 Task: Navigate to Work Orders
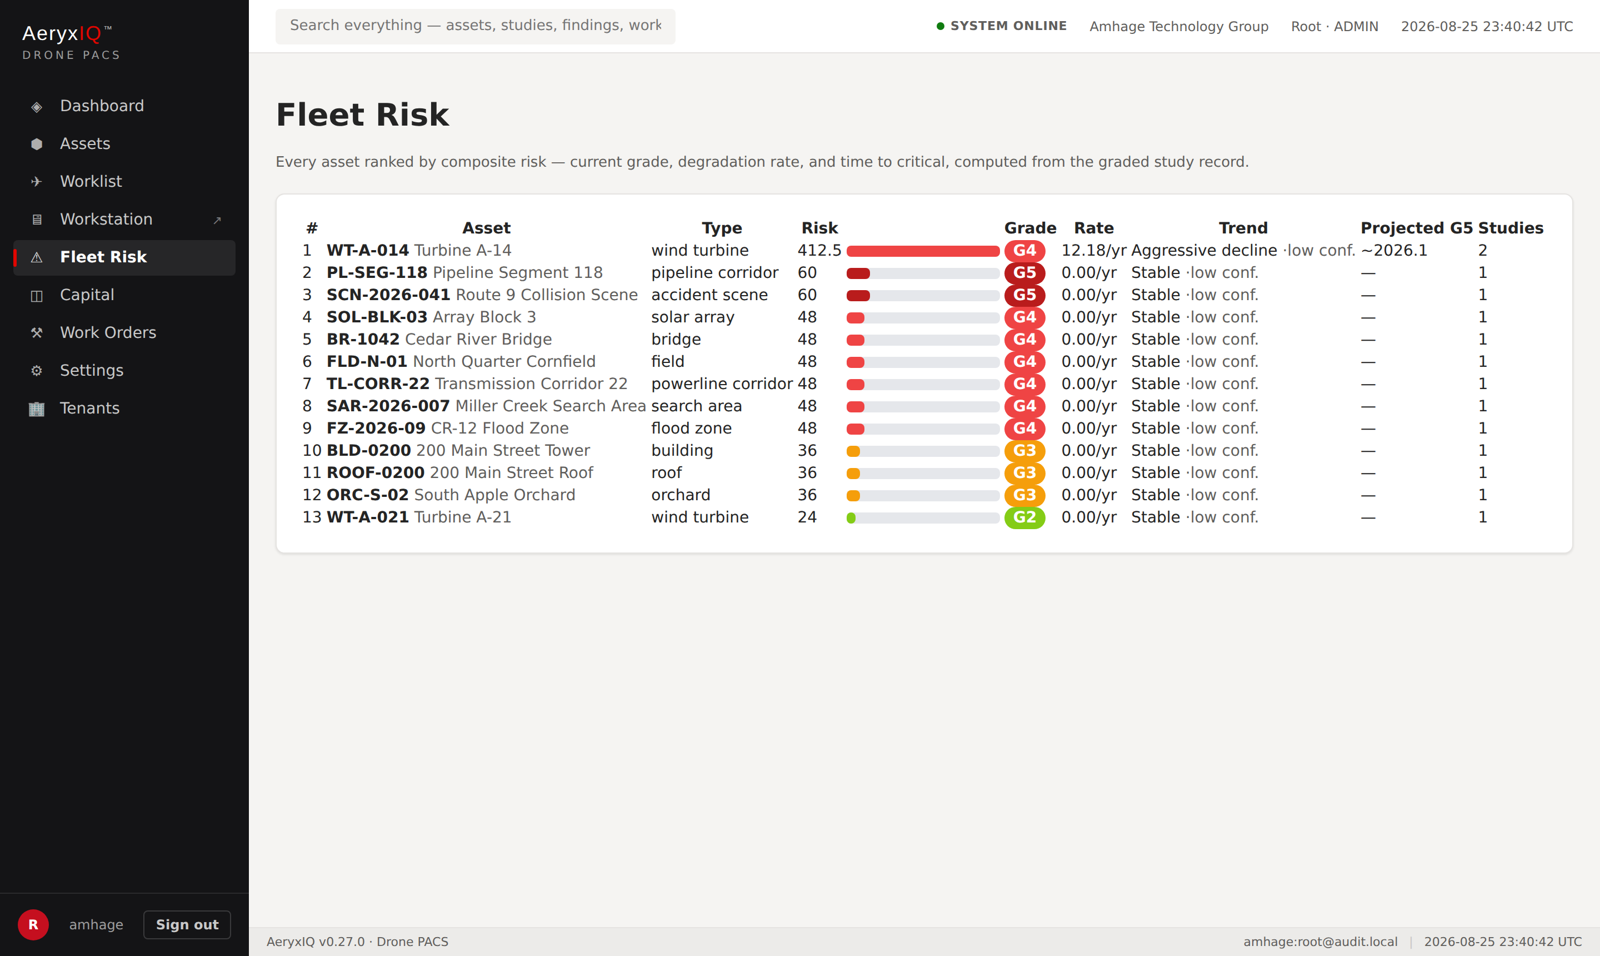(124, 333)
